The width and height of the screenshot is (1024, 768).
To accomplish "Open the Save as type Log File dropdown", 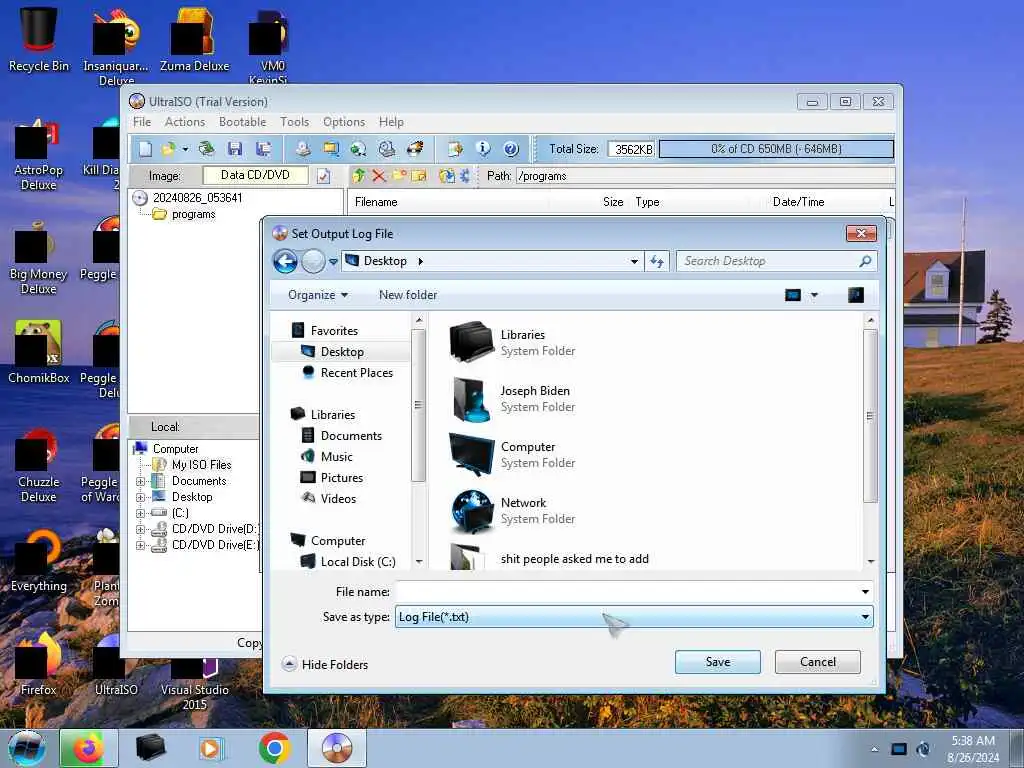I will [x=633, y=617].
